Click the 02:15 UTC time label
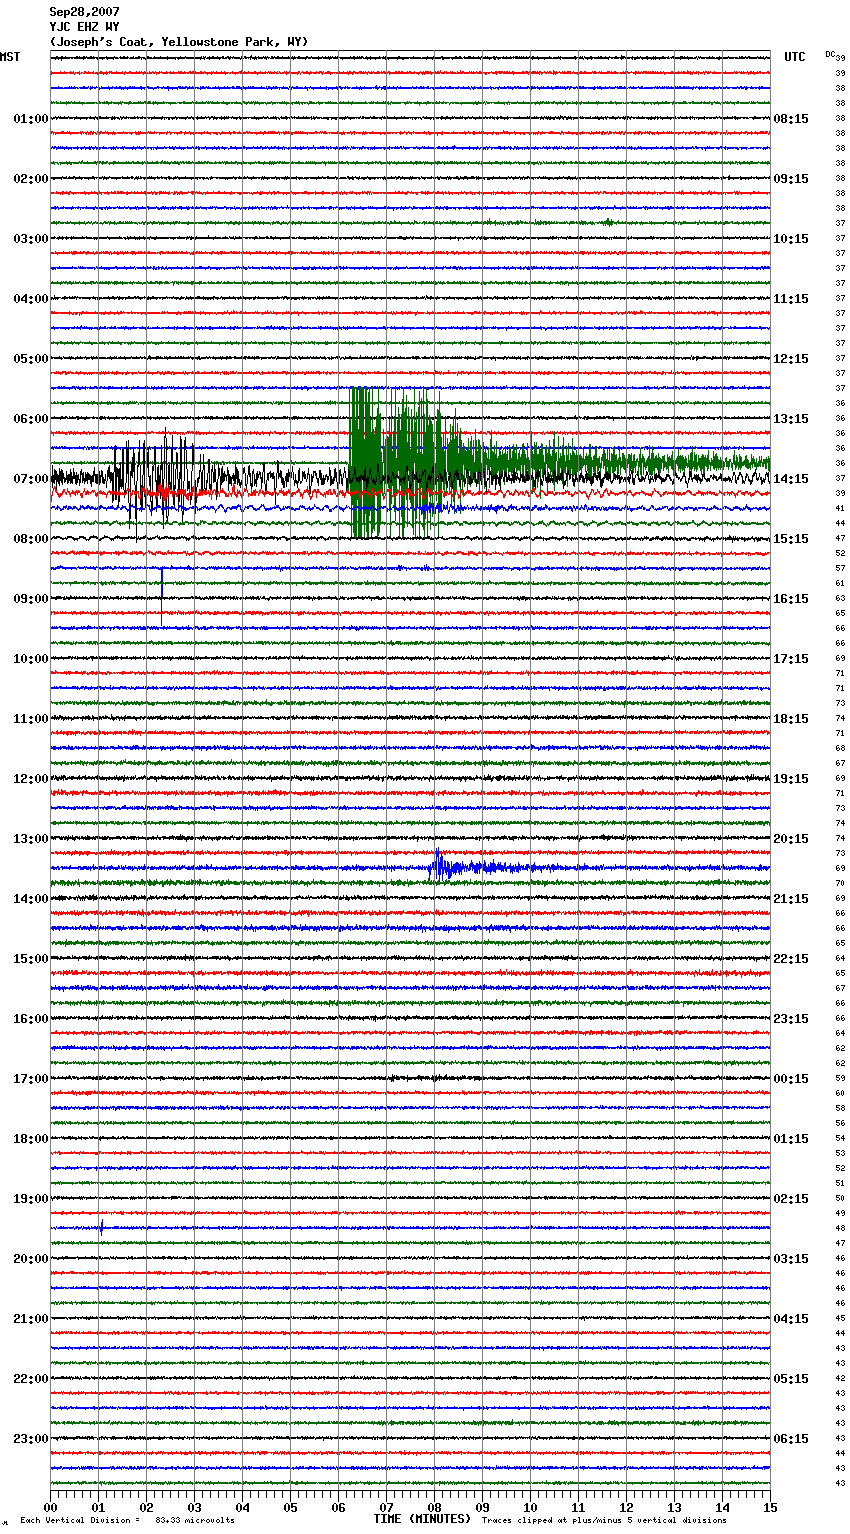The height and width of the screenshot is (1534, 850). pos(791,1199)
